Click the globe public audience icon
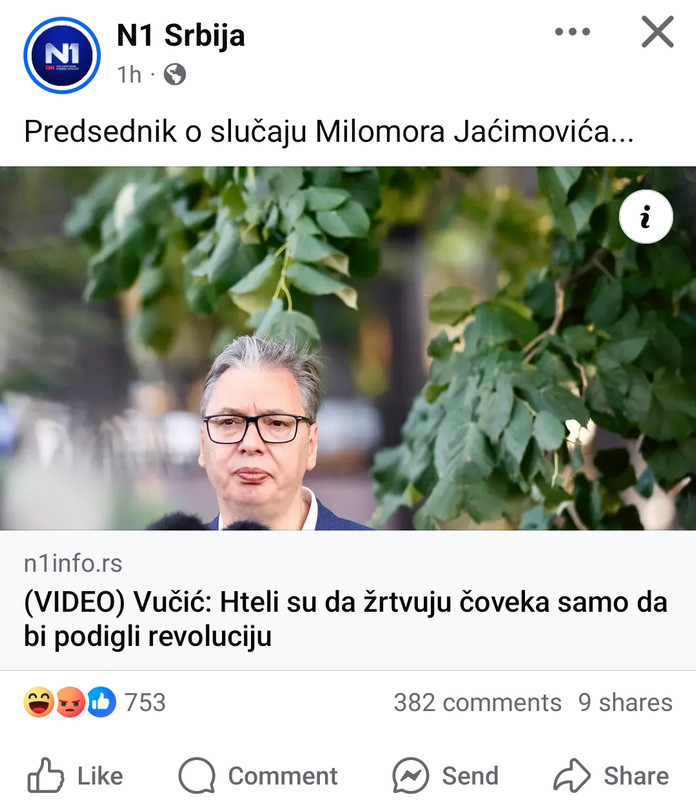Viewport: 696px width, 800px height. coord(175,74)
